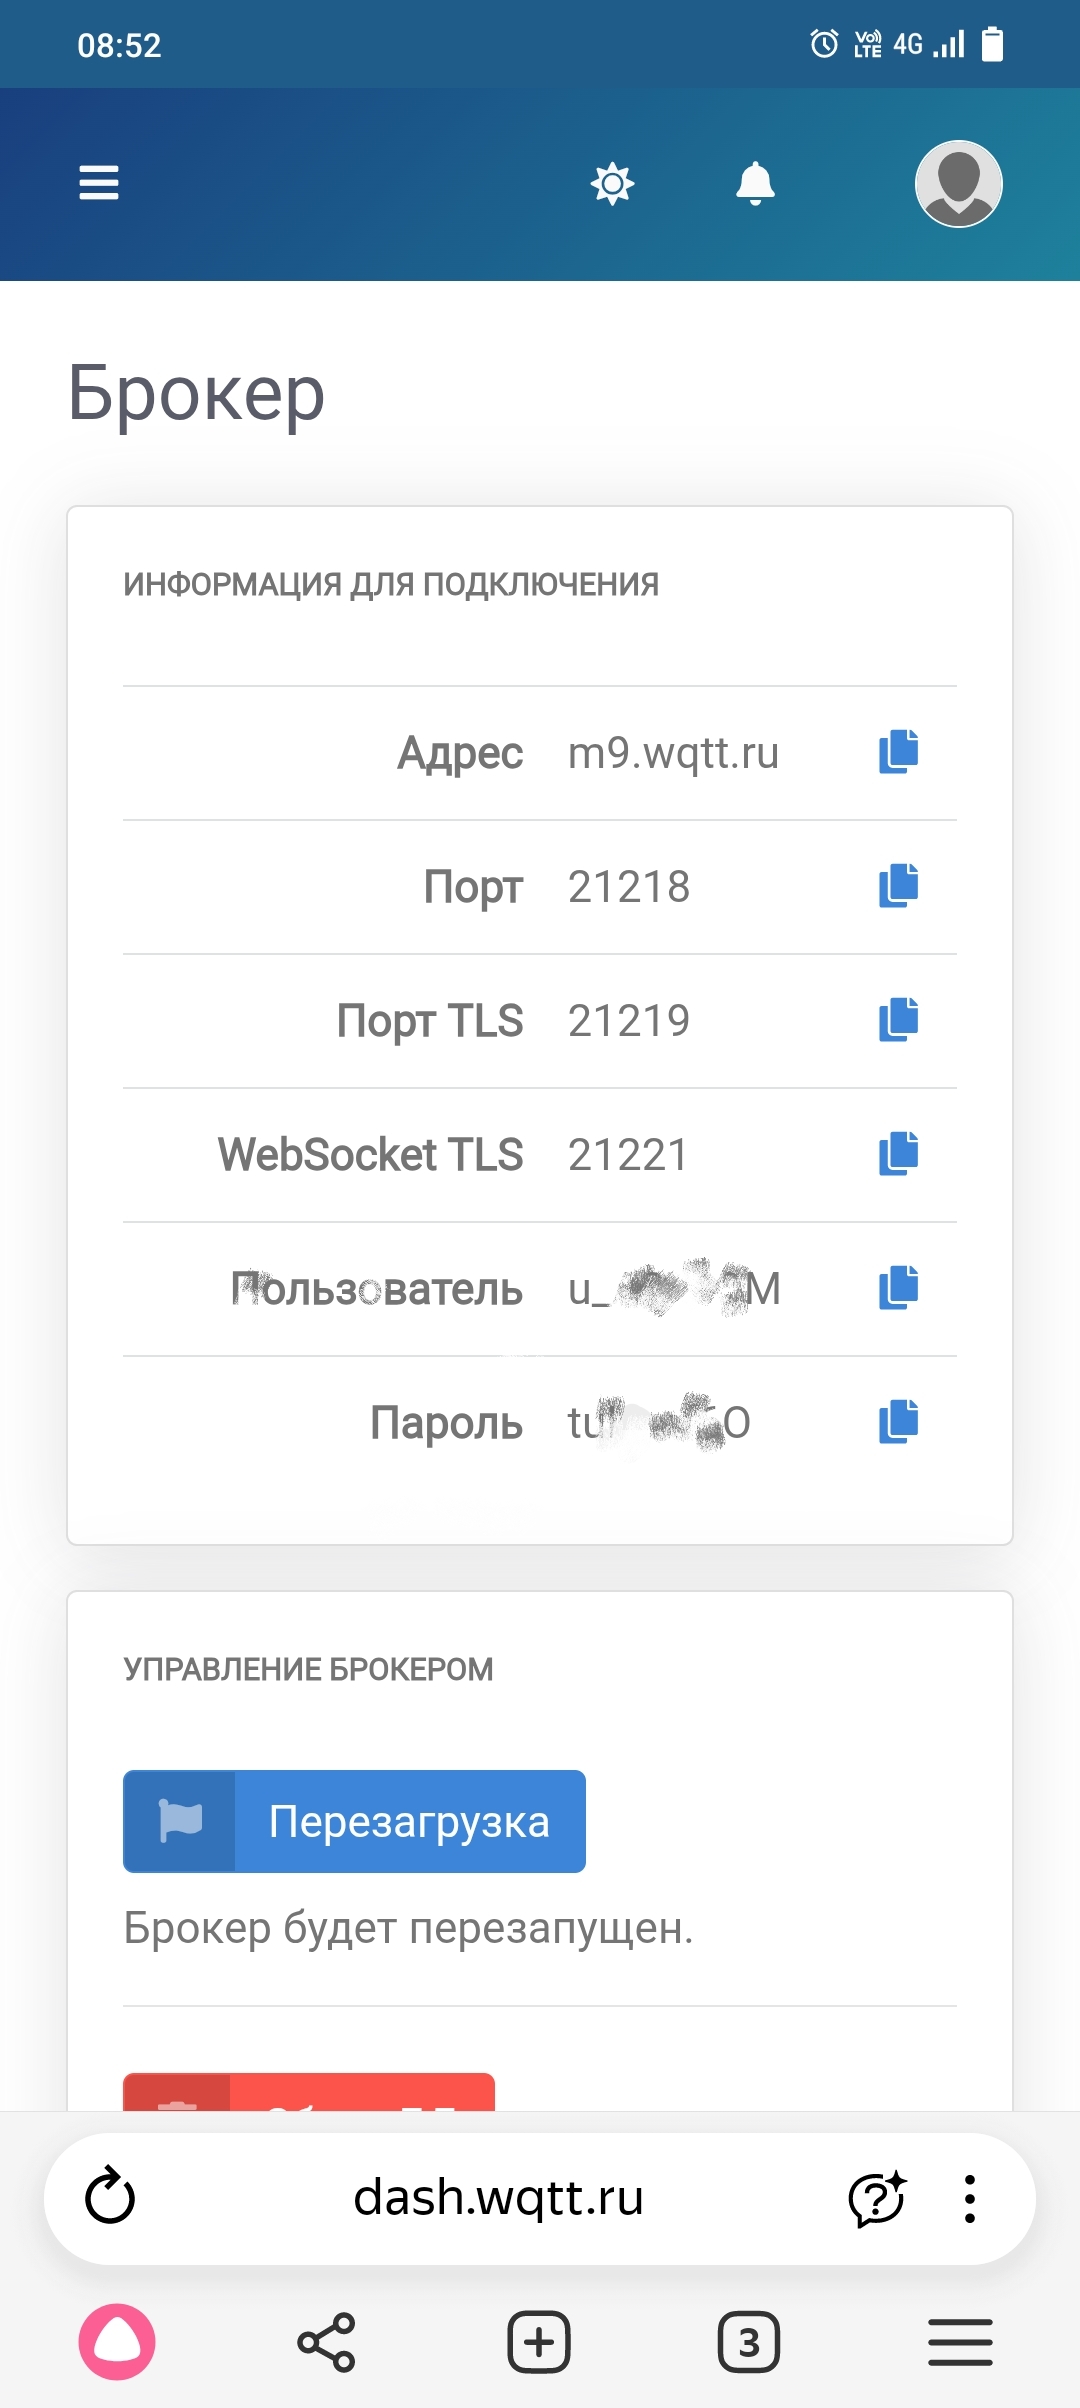Open the hamburger navigation menu

[x=99, y=183]
